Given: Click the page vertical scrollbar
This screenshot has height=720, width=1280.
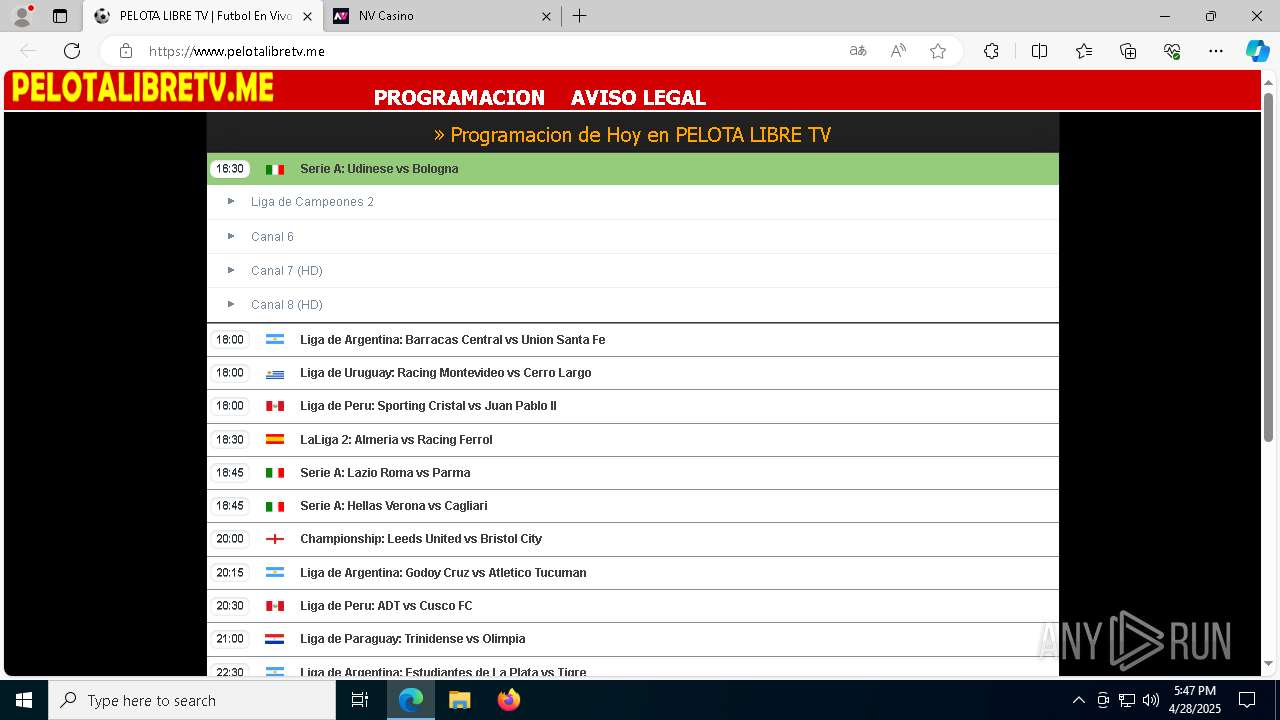Looking at the screenshot, I should click(1269, 268).
